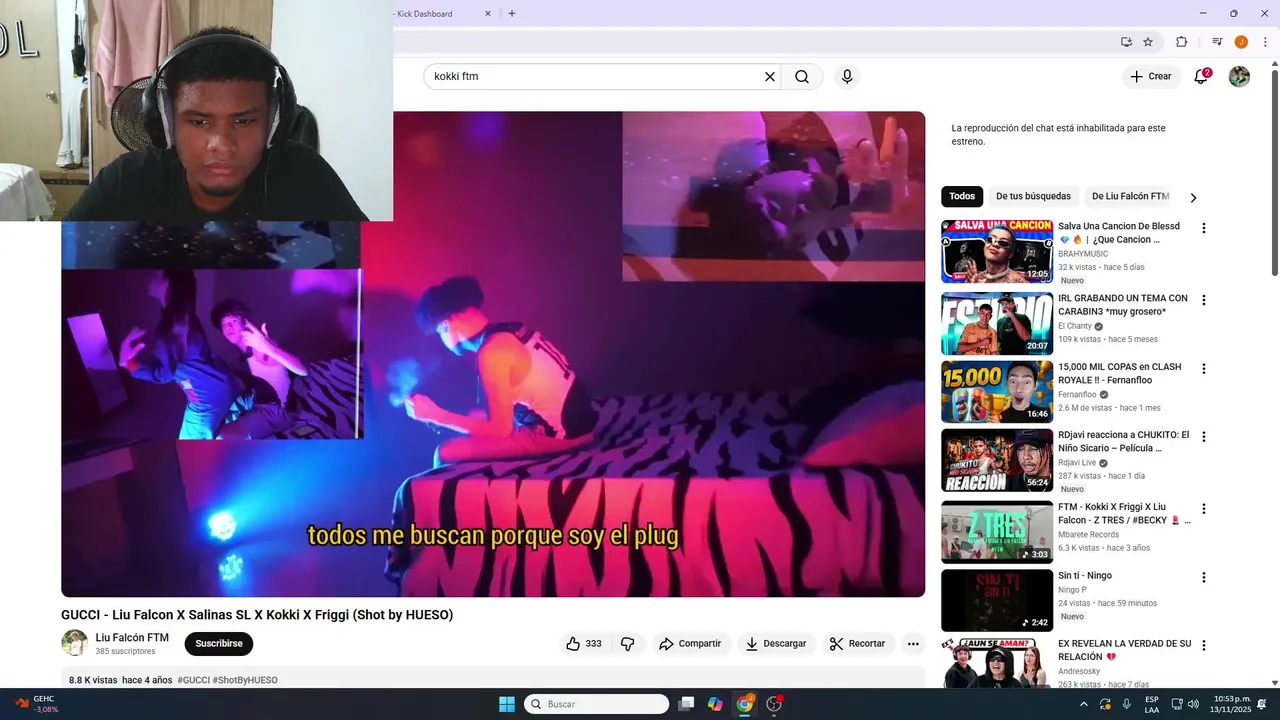Select De tus búsquedas filter chip
This screenshot has width=1280, height=720.
pyautogui.click(x=1033, y=196)
